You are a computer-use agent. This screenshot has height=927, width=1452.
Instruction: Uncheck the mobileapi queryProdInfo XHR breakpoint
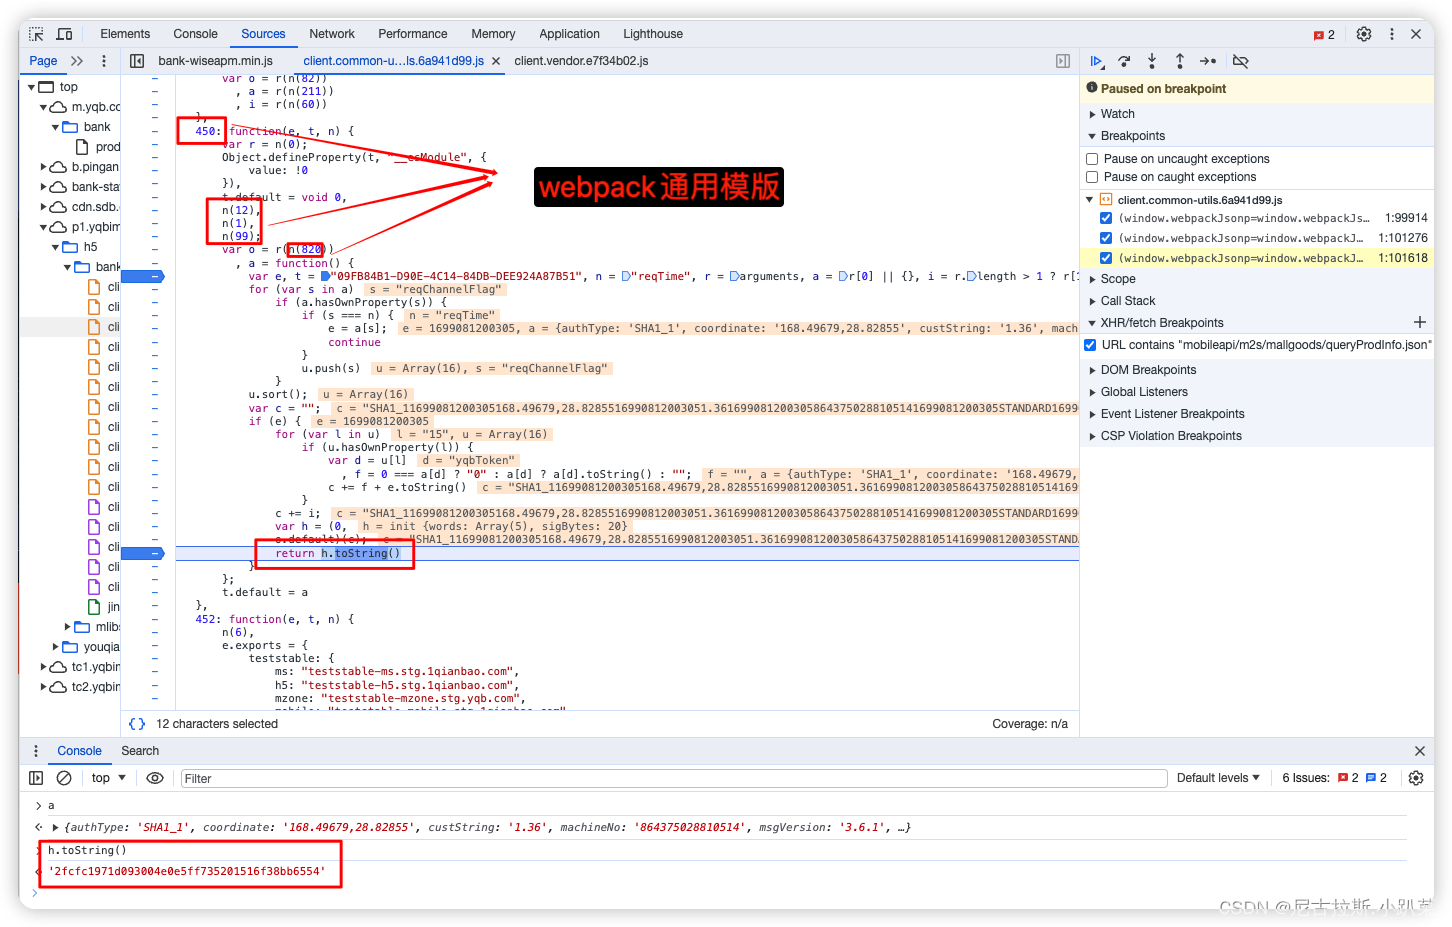pyautogui.click(x=1089, y=345)
